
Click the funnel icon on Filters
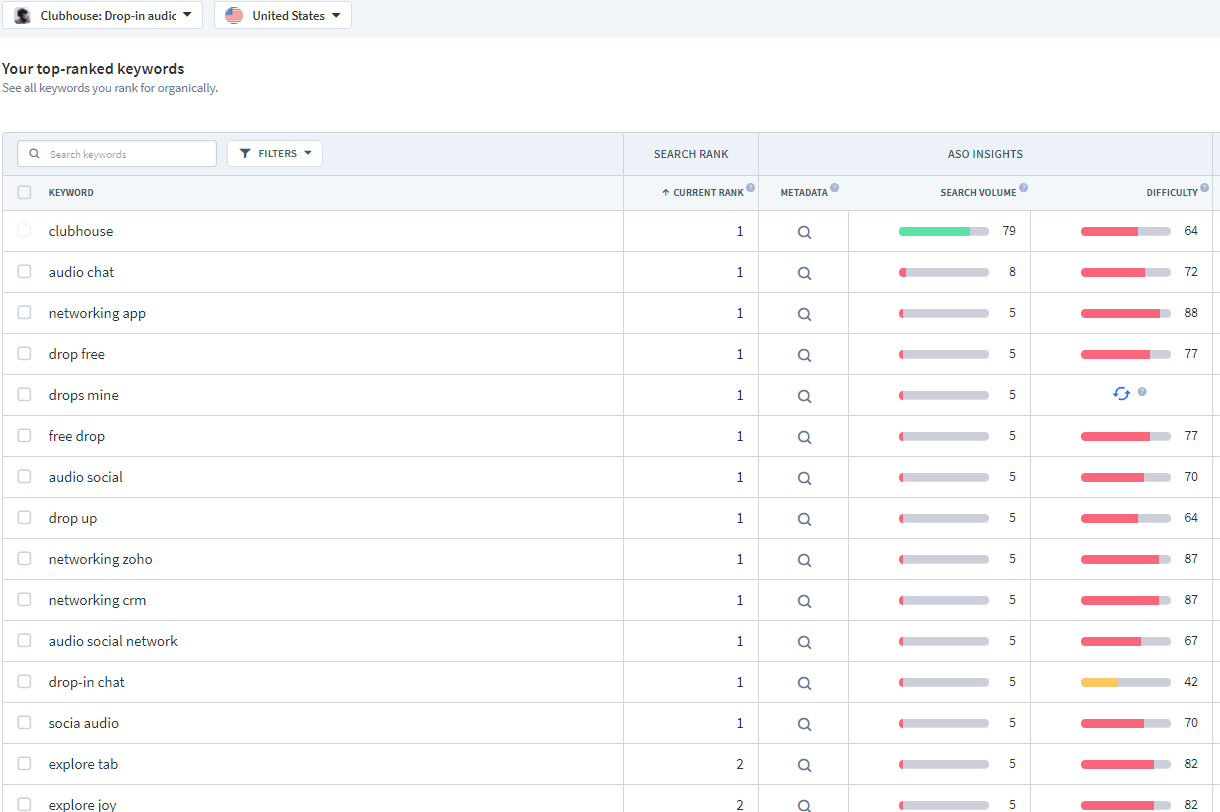[x=245, y=154]
